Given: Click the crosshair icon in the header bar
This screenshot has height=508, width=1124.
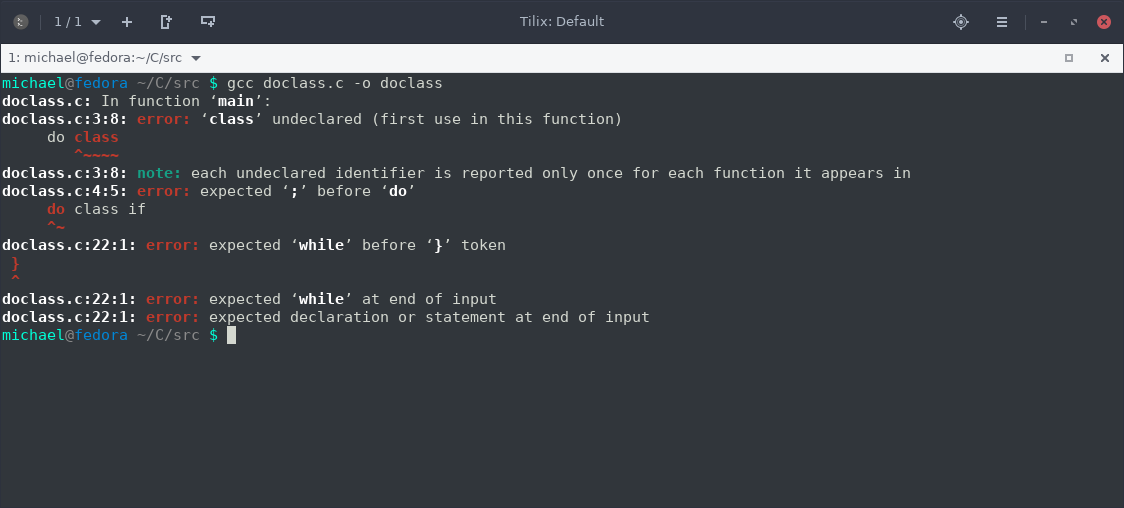Looking at the screenshot, I should pos(961,22).
